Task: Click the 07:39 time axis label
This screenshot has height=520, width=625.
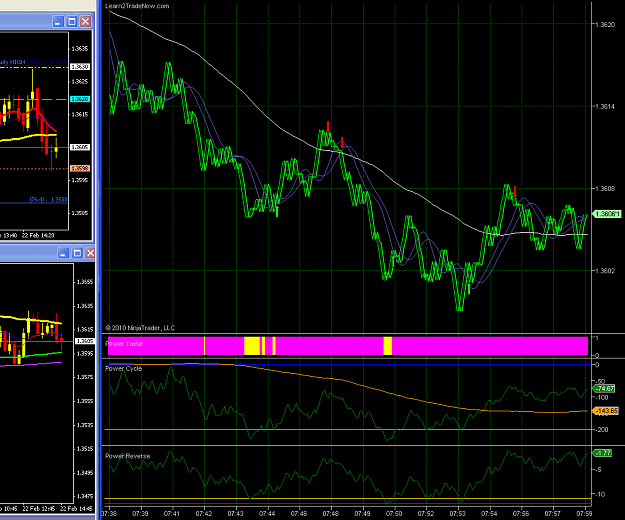Action: pyautogui.click(x=140, y=514)
